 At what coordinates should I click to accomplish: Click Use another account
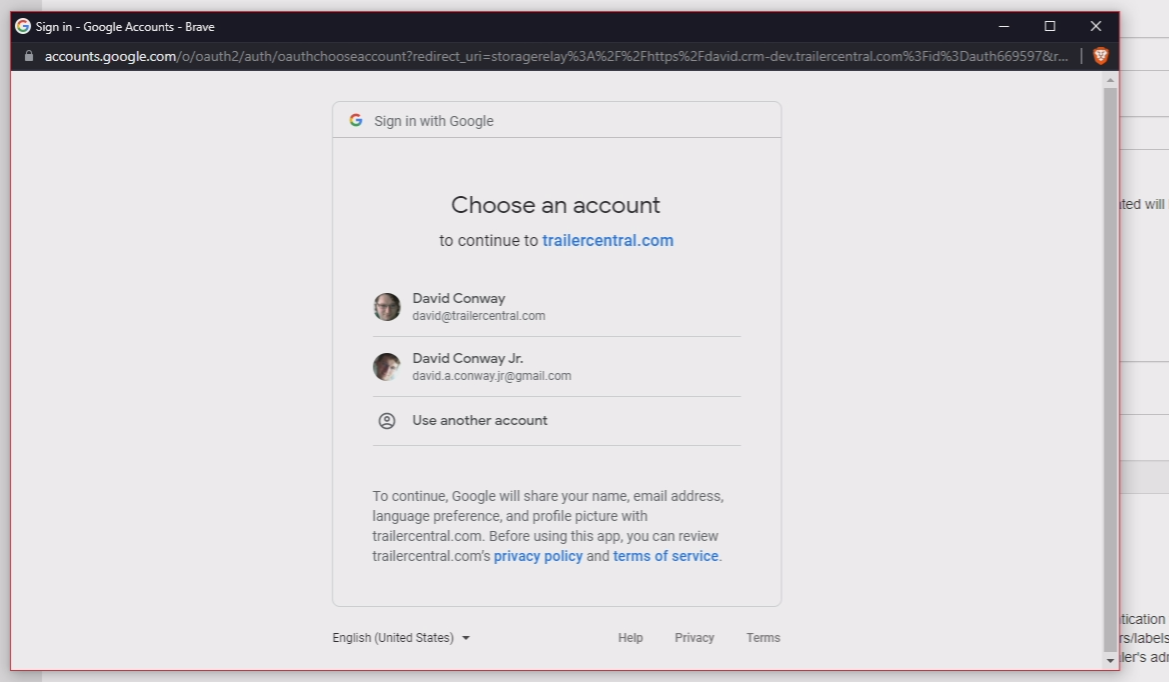click(557, 421)
